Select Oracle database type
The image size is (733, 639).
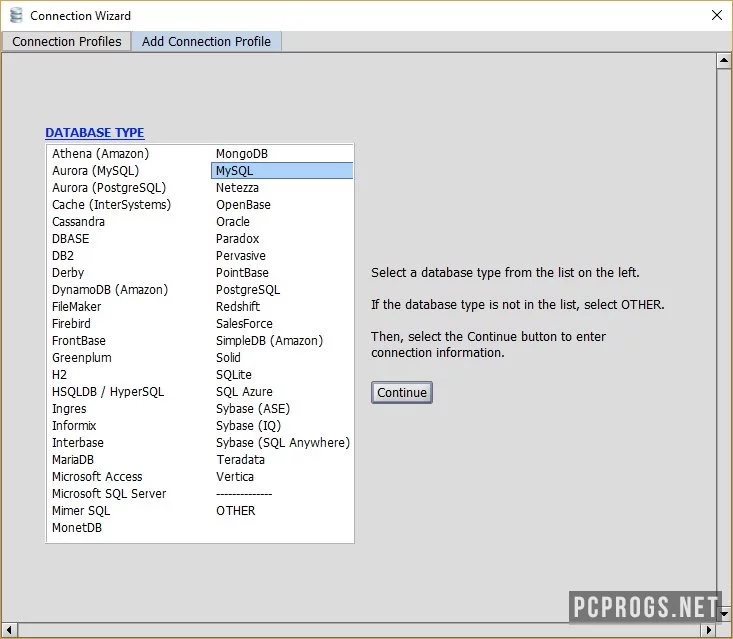tap(232, 222)
